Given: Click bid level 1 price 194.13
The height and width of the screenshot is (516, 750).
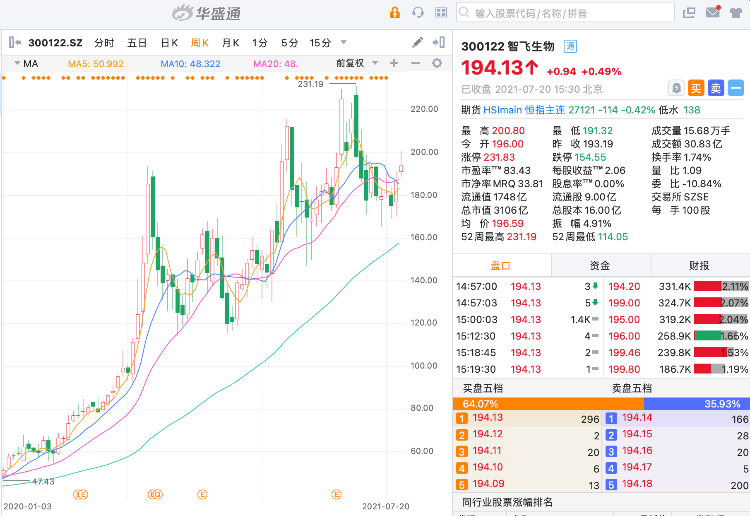Looking at the screenshot, I should point(488,418).
